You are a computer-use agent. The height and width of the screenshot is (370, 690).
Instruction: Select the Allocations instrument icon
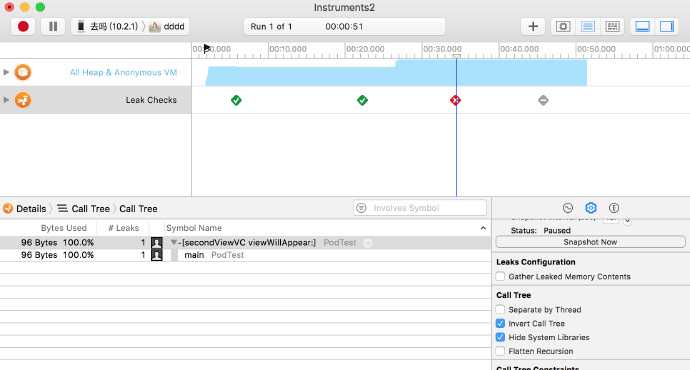point(23,72)
